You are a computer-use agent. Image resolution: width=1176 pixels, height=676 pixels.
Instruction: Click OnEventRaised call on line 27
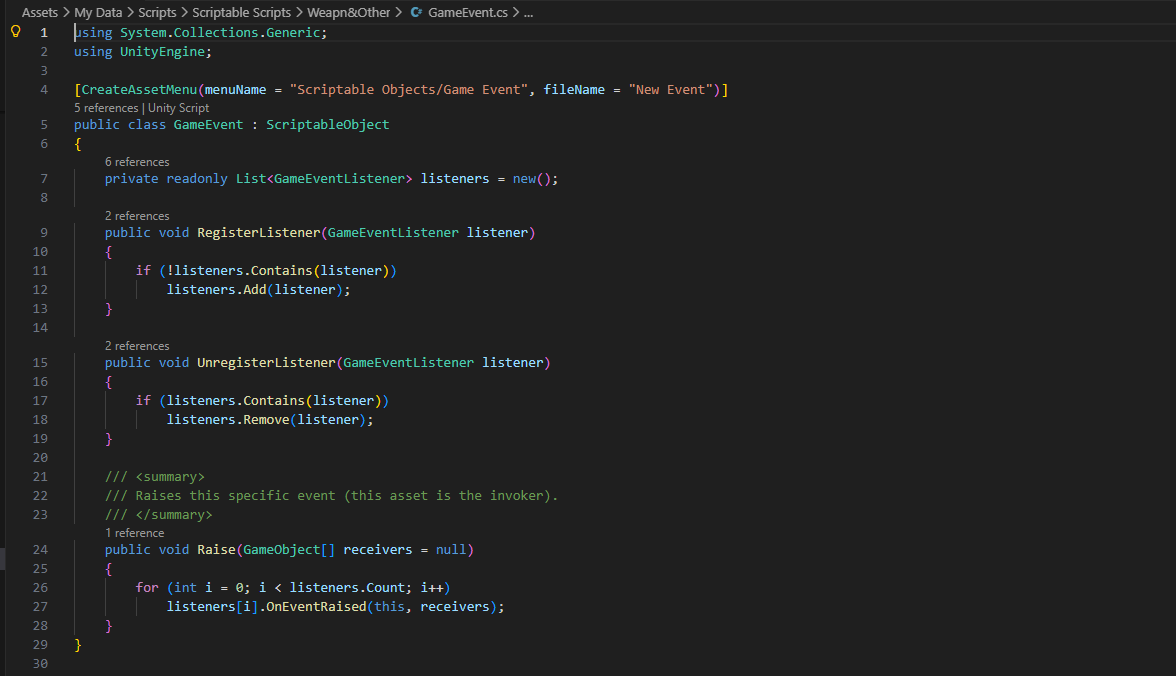316,606
